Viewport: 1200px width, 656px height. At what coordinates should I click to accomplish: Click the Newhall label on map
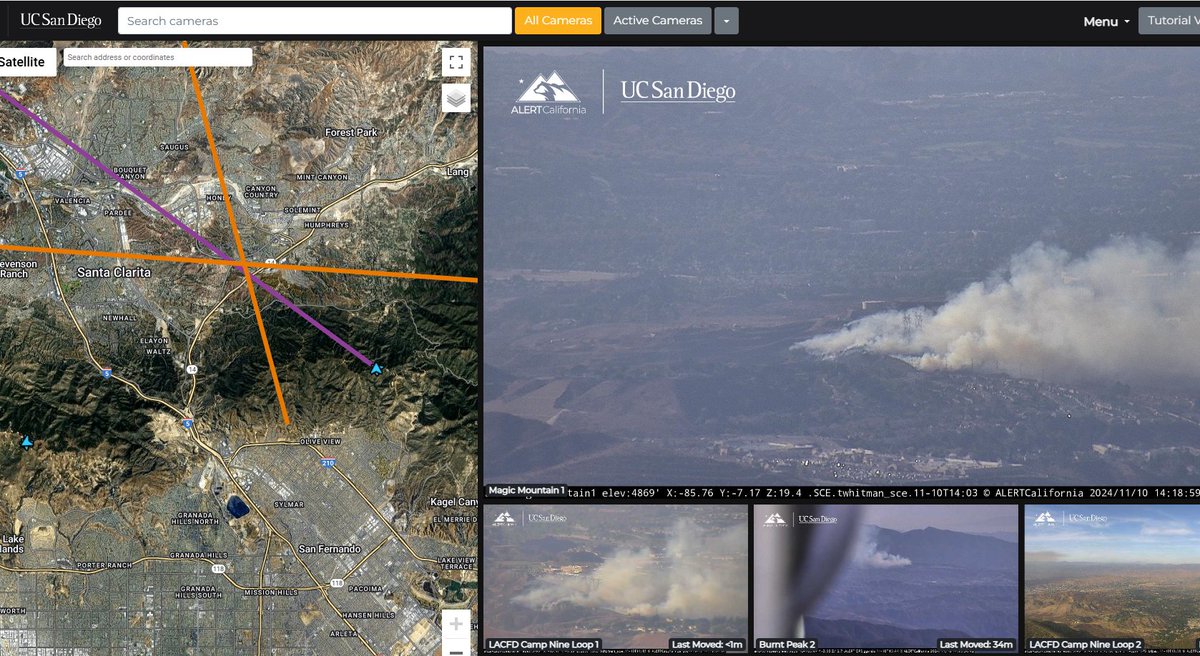pyautogui.click(x=121, y=317)
